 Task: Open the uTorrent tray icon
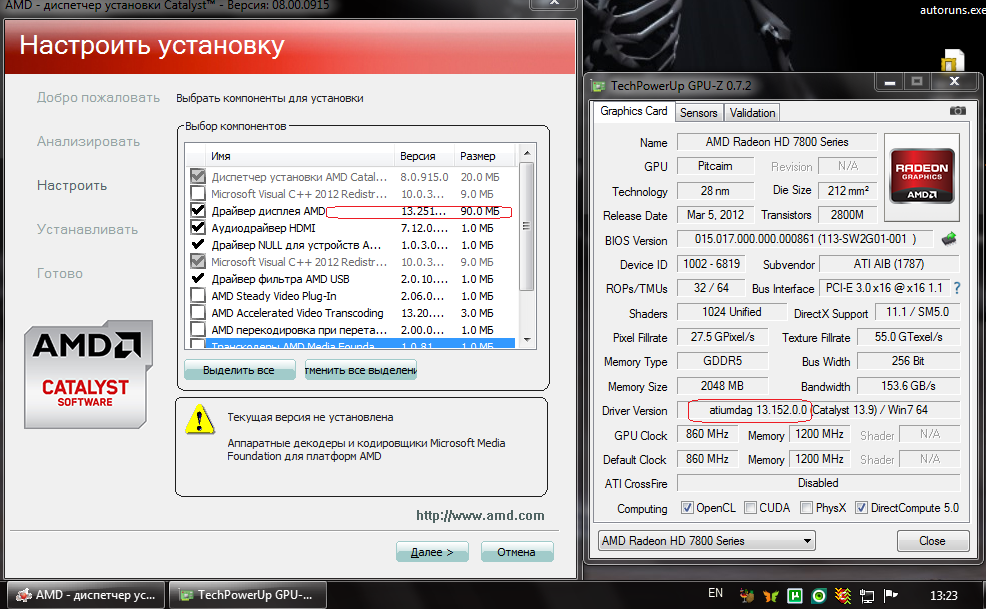click(795, 595)
